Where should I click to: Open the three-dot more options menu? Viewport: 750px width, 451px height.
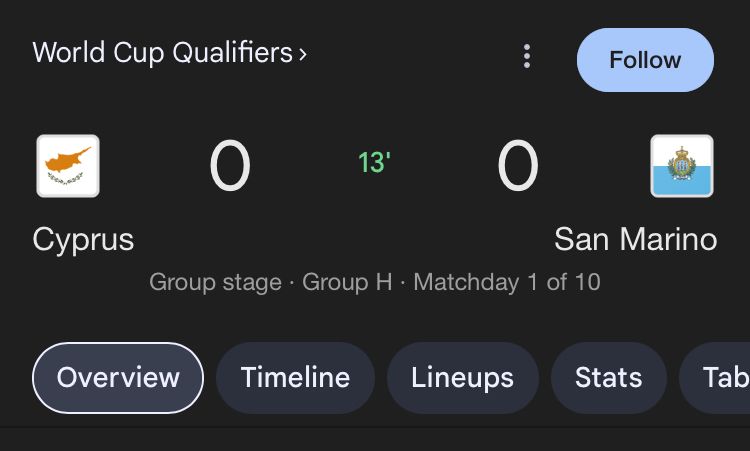[527, 57]
